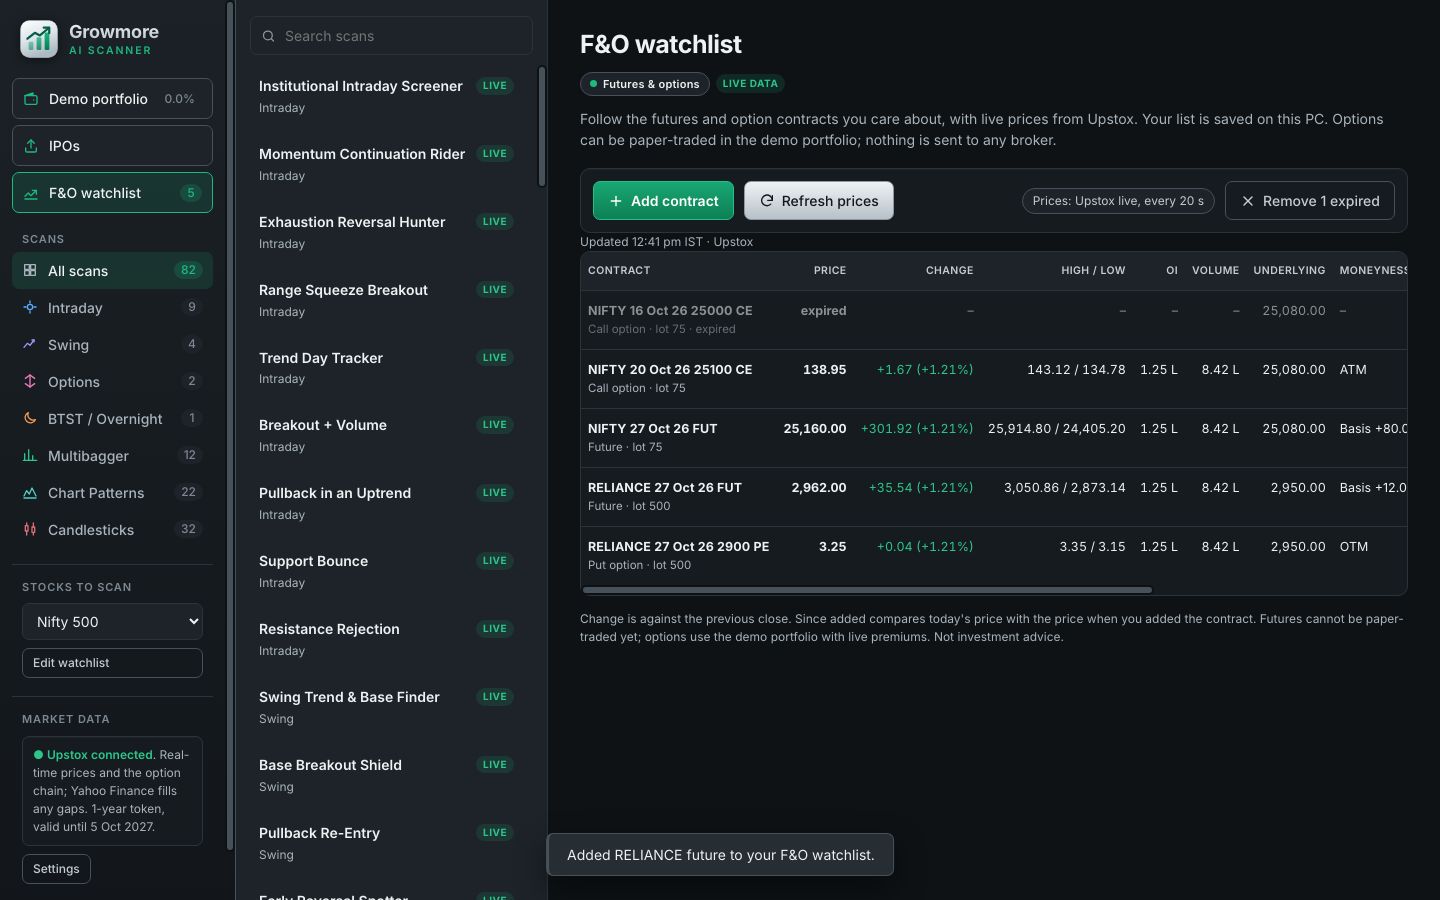The height and width of the screenshot is (900, 1440).
Task: Click the contracts table horizontal scrollbar
Action: coord(867,590)
